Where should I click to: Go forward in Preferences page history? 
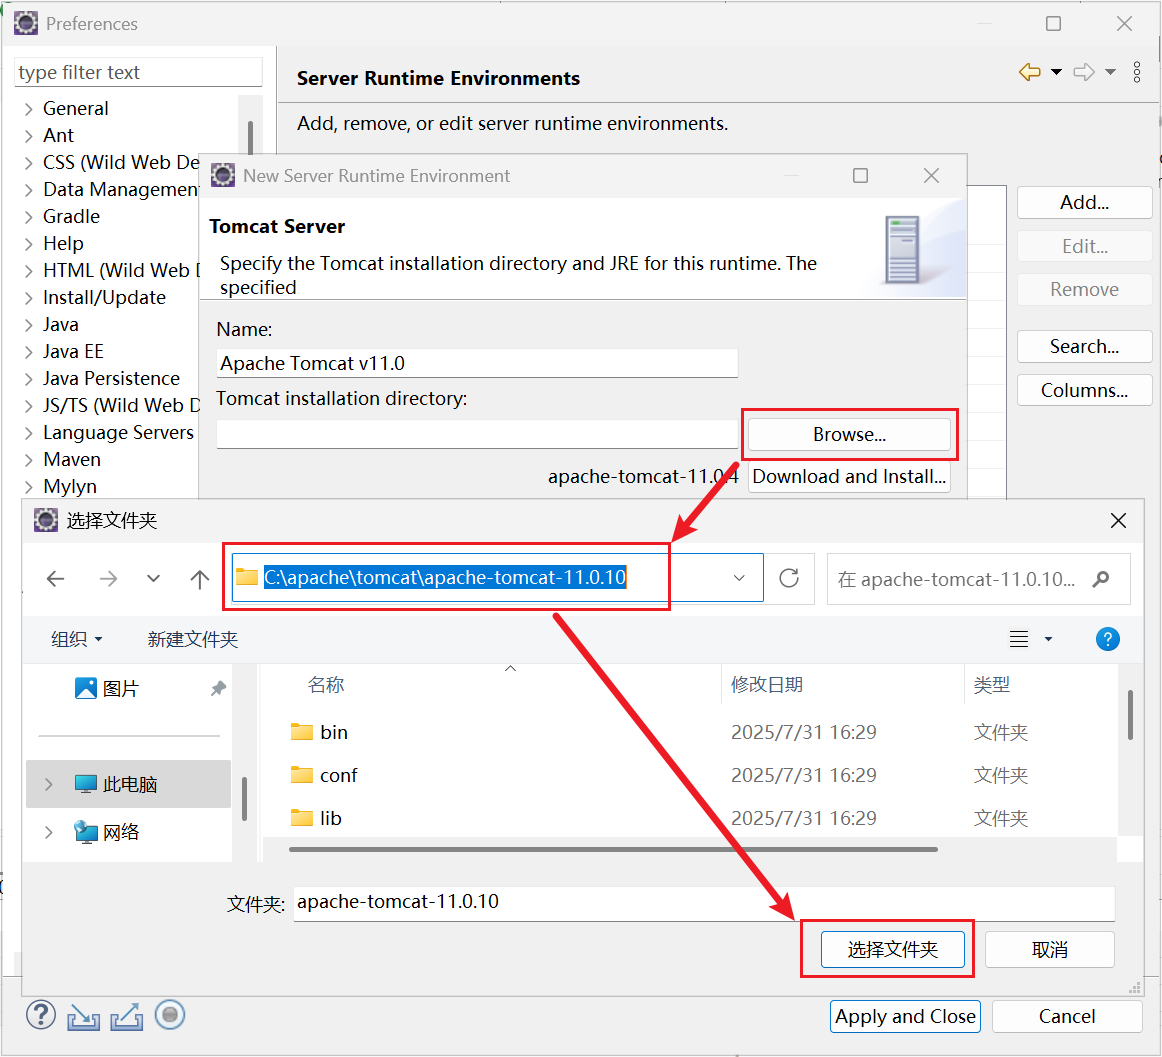click(1083, 72)
